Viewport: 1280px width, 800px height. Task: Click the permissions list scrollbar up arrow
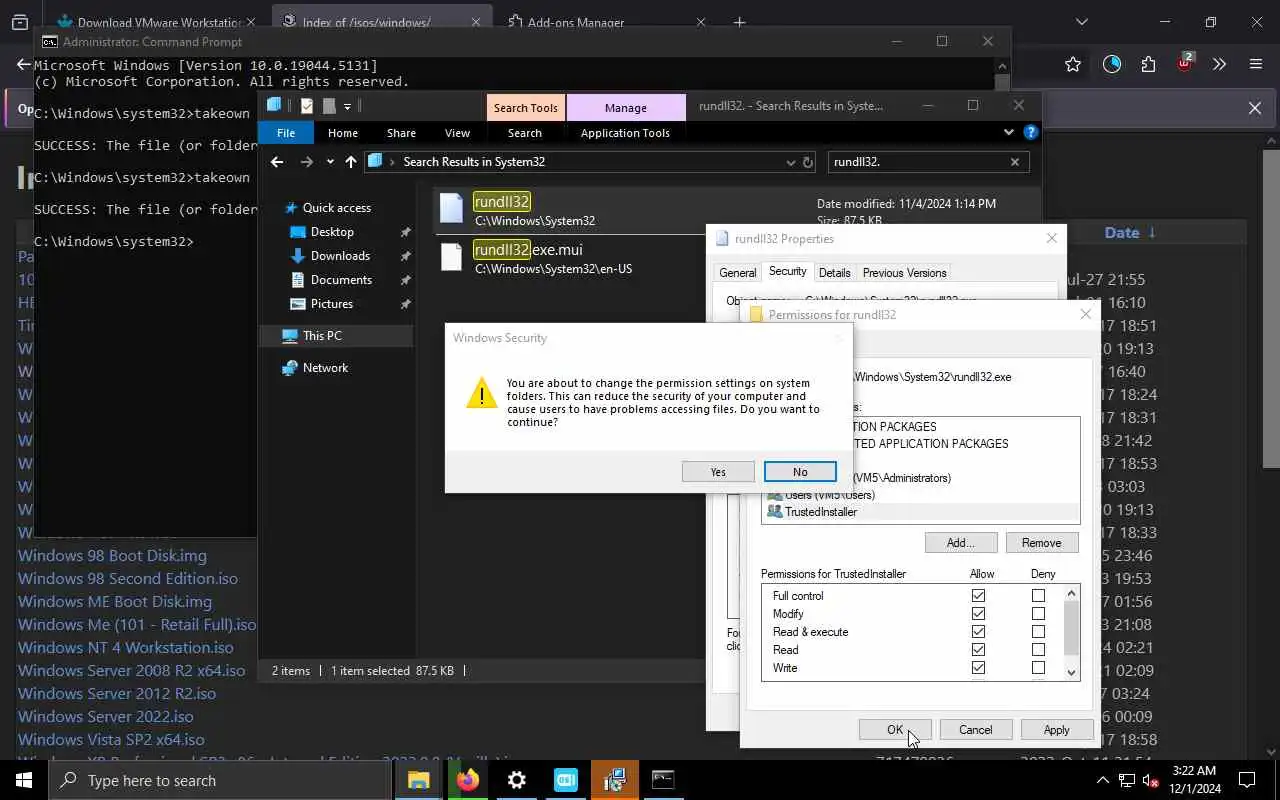tap(1072, 593)
